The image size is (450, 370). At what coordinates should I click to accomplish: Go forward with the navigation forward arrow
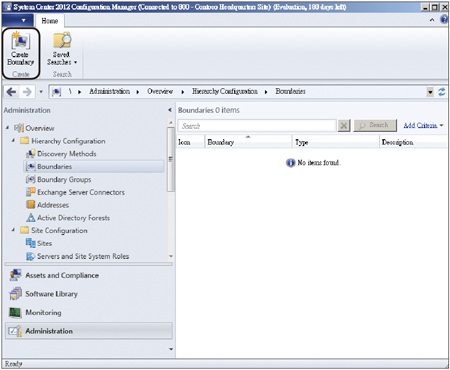point(27,92)
